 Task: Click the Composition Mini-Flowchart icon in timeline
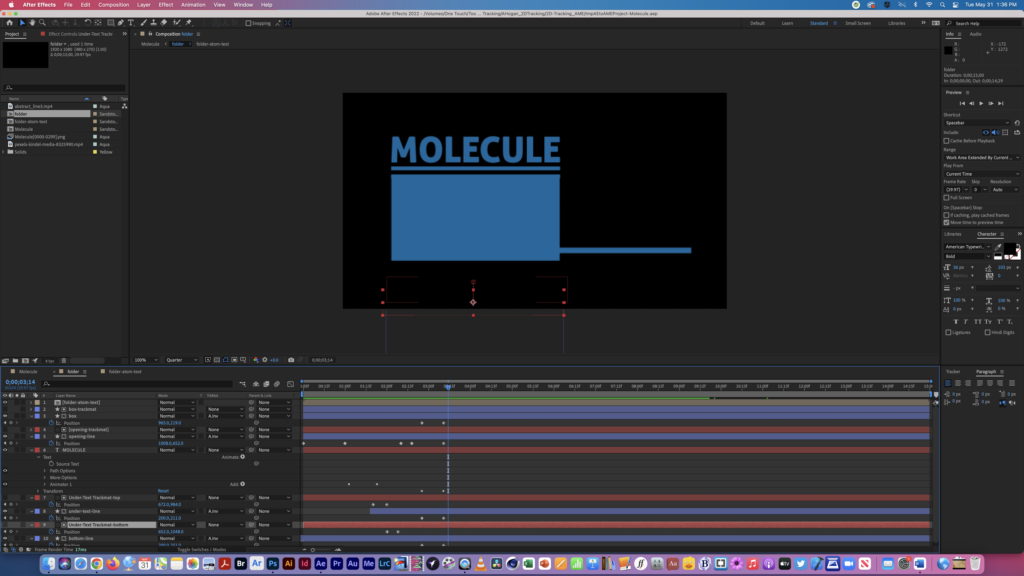click(243, 384)
